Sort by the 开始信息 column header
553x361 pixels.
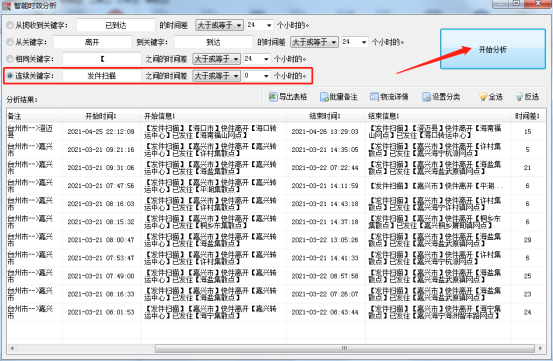click(x=214, y=116)
